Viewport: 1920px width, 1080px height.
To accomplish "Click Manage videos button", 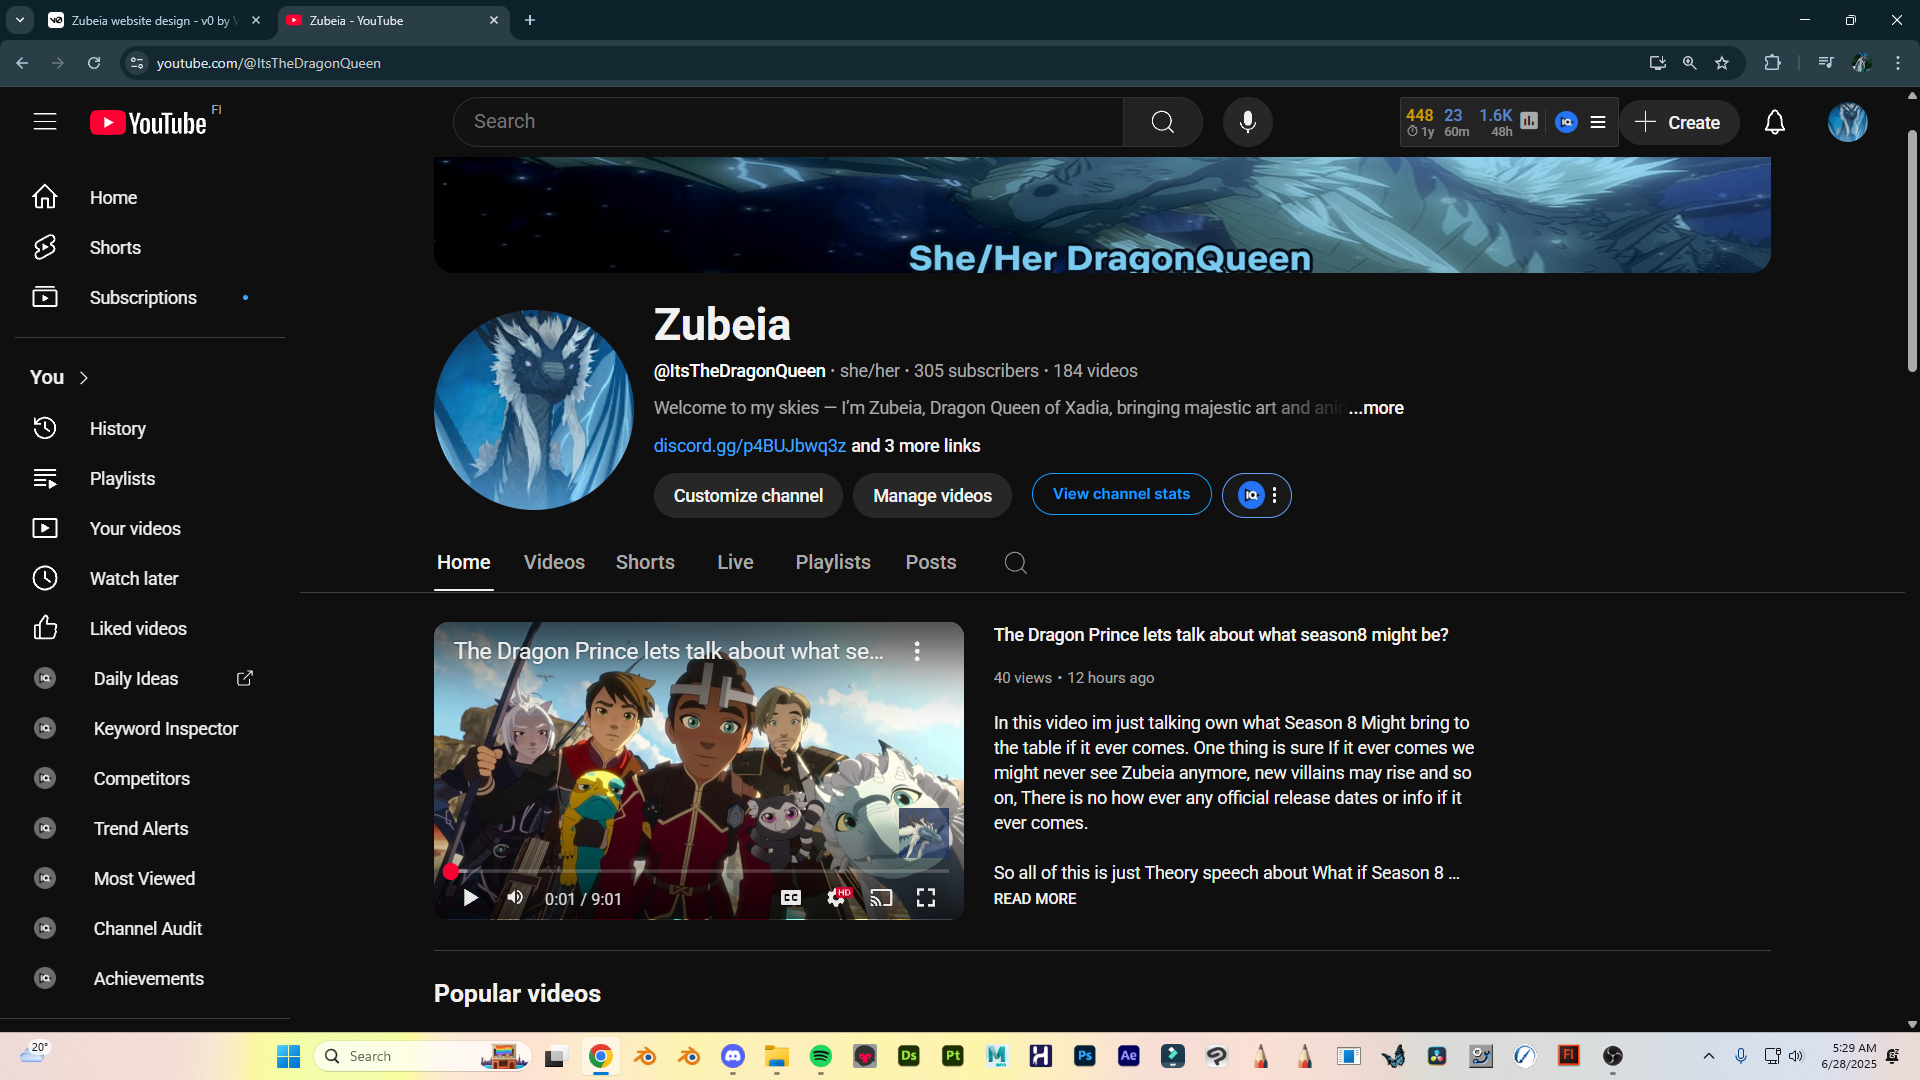I will tap(932, 496).
